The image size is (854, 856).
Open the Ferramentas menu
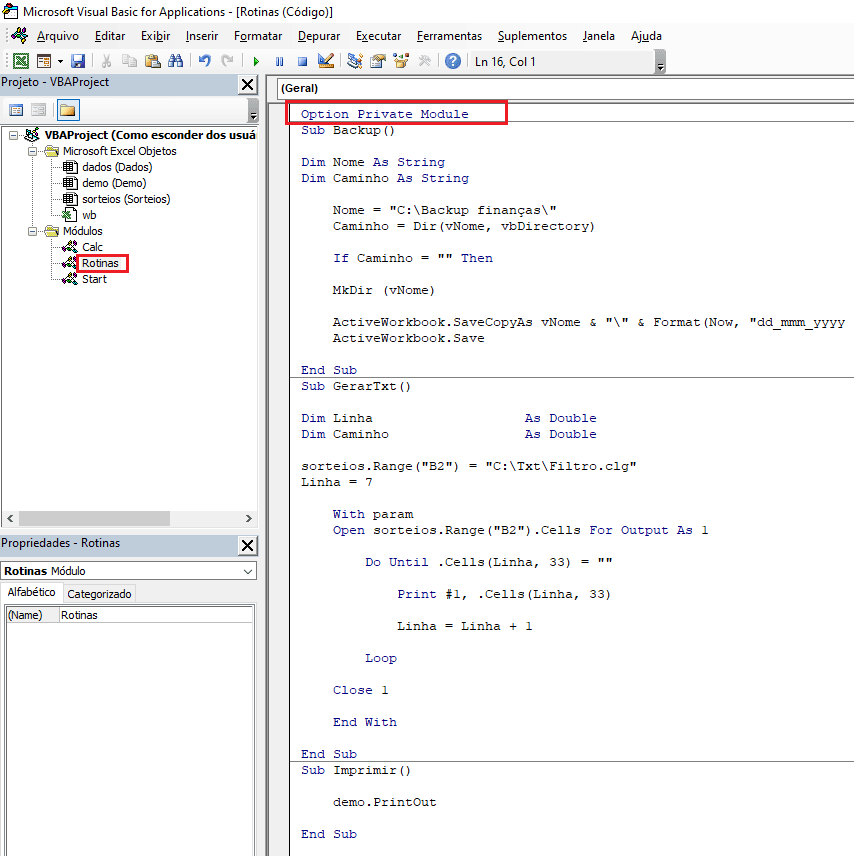click(449, 36)
